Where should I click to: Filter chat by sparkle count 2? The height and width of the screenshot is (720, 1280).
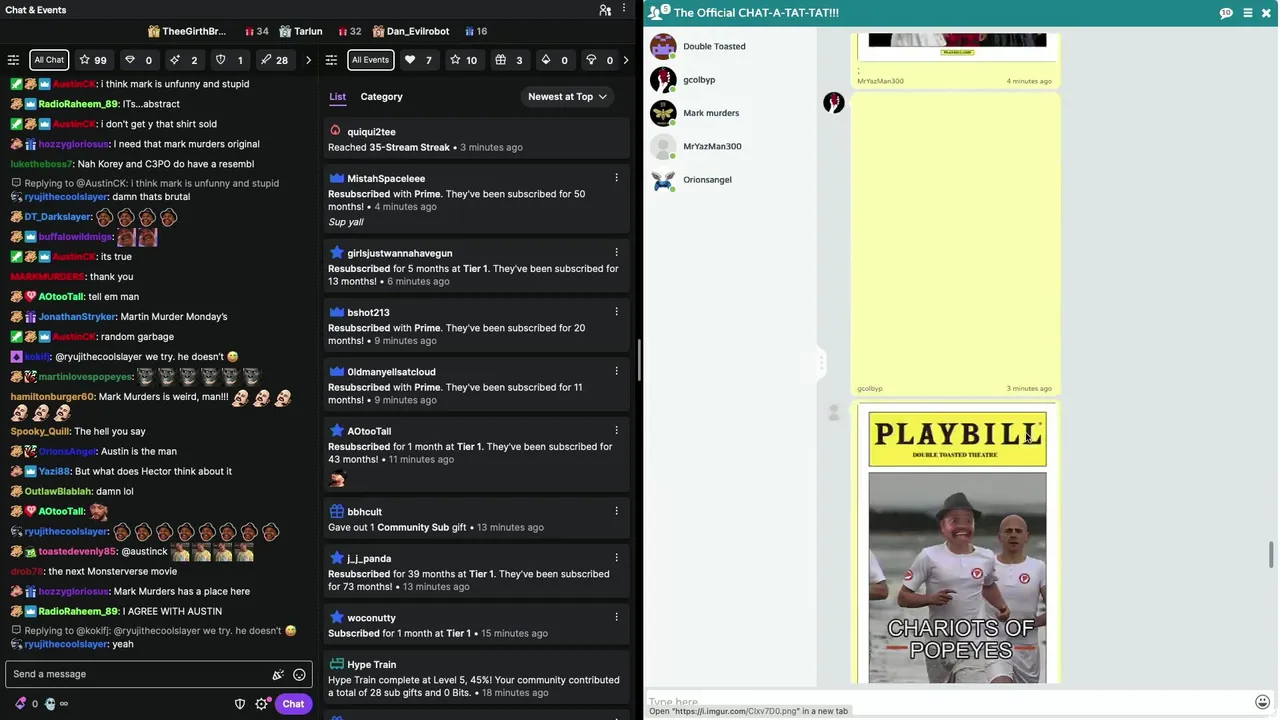pos(185,60)
